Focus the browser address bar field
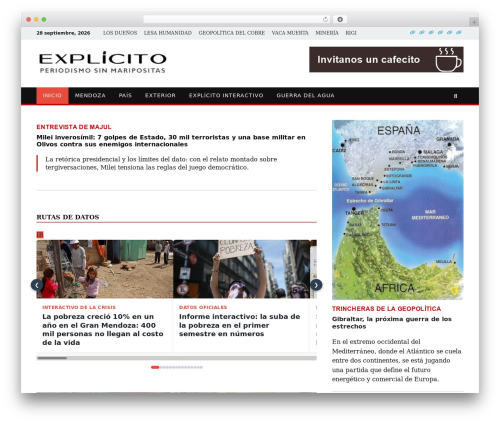Image resolution: width=500 pixels, height=423 pixels. [x=237, y=20]
